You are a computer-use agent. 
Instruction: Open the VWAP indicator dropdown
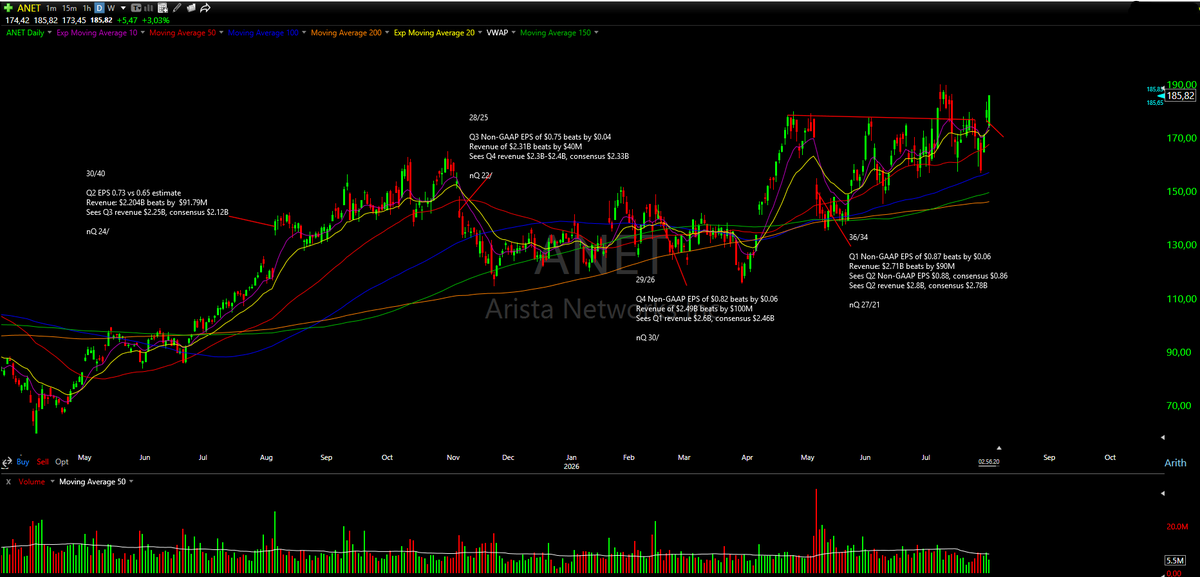(x=512, y=32)
